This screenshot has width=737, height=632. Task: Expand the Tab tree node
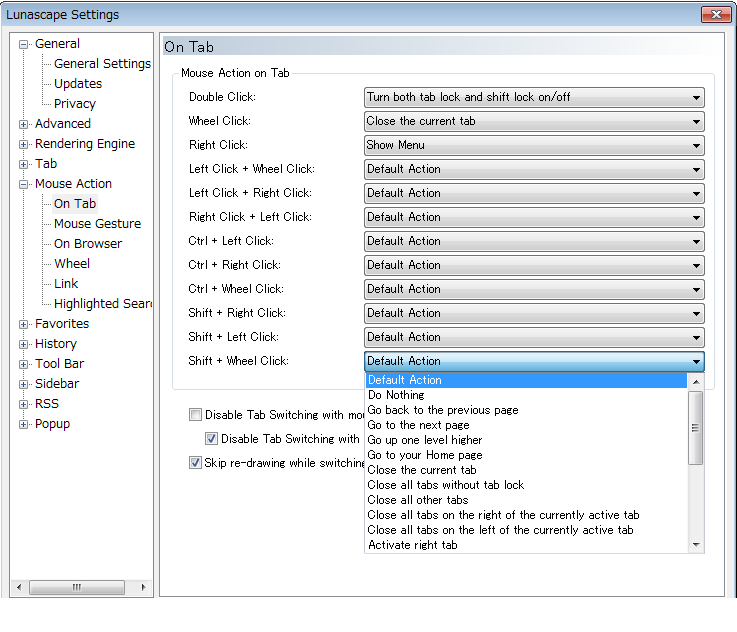coord(23,164)
